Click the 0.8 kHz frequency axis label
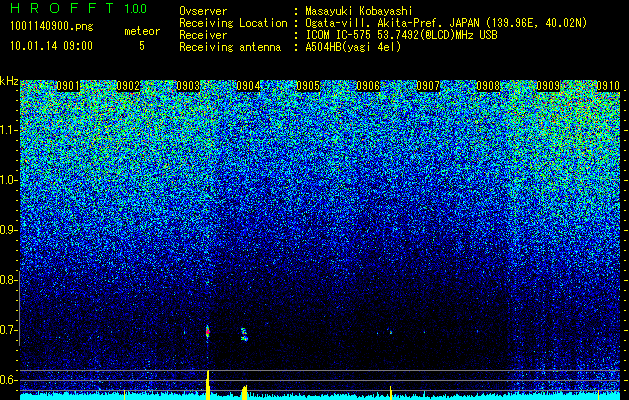 click(x=8, y=280)
